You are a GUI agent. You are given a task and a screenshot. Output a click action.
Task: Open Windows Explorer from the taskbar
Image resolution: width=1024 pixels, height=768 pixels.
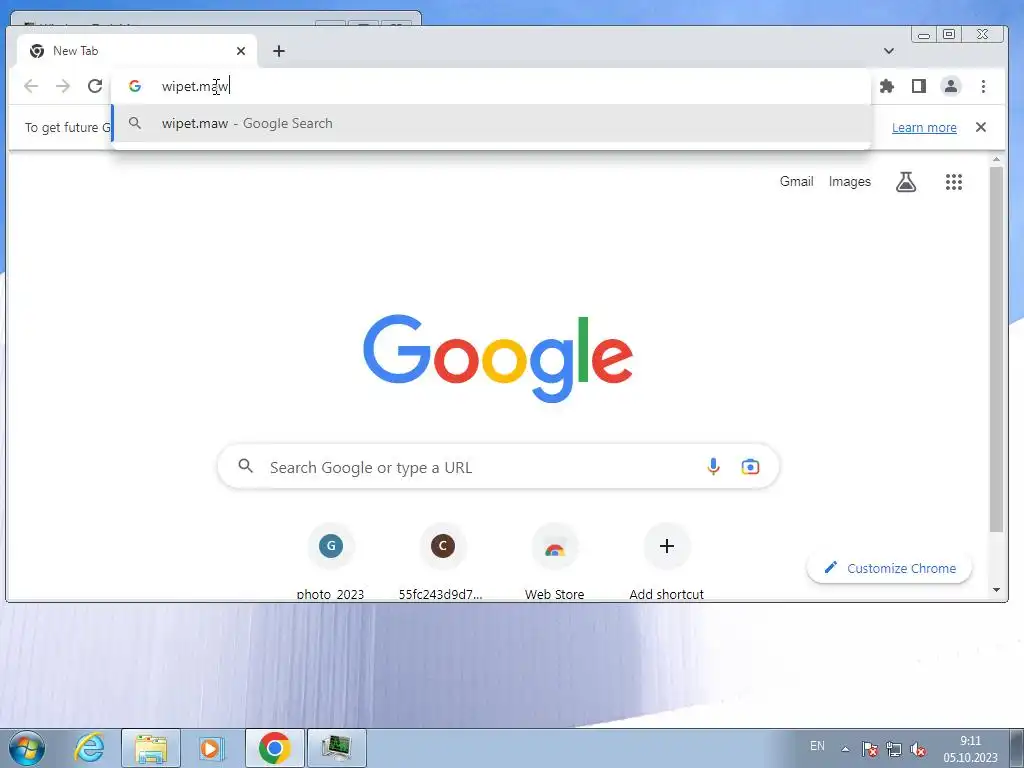pyautogui.click(x=151, y=748)
